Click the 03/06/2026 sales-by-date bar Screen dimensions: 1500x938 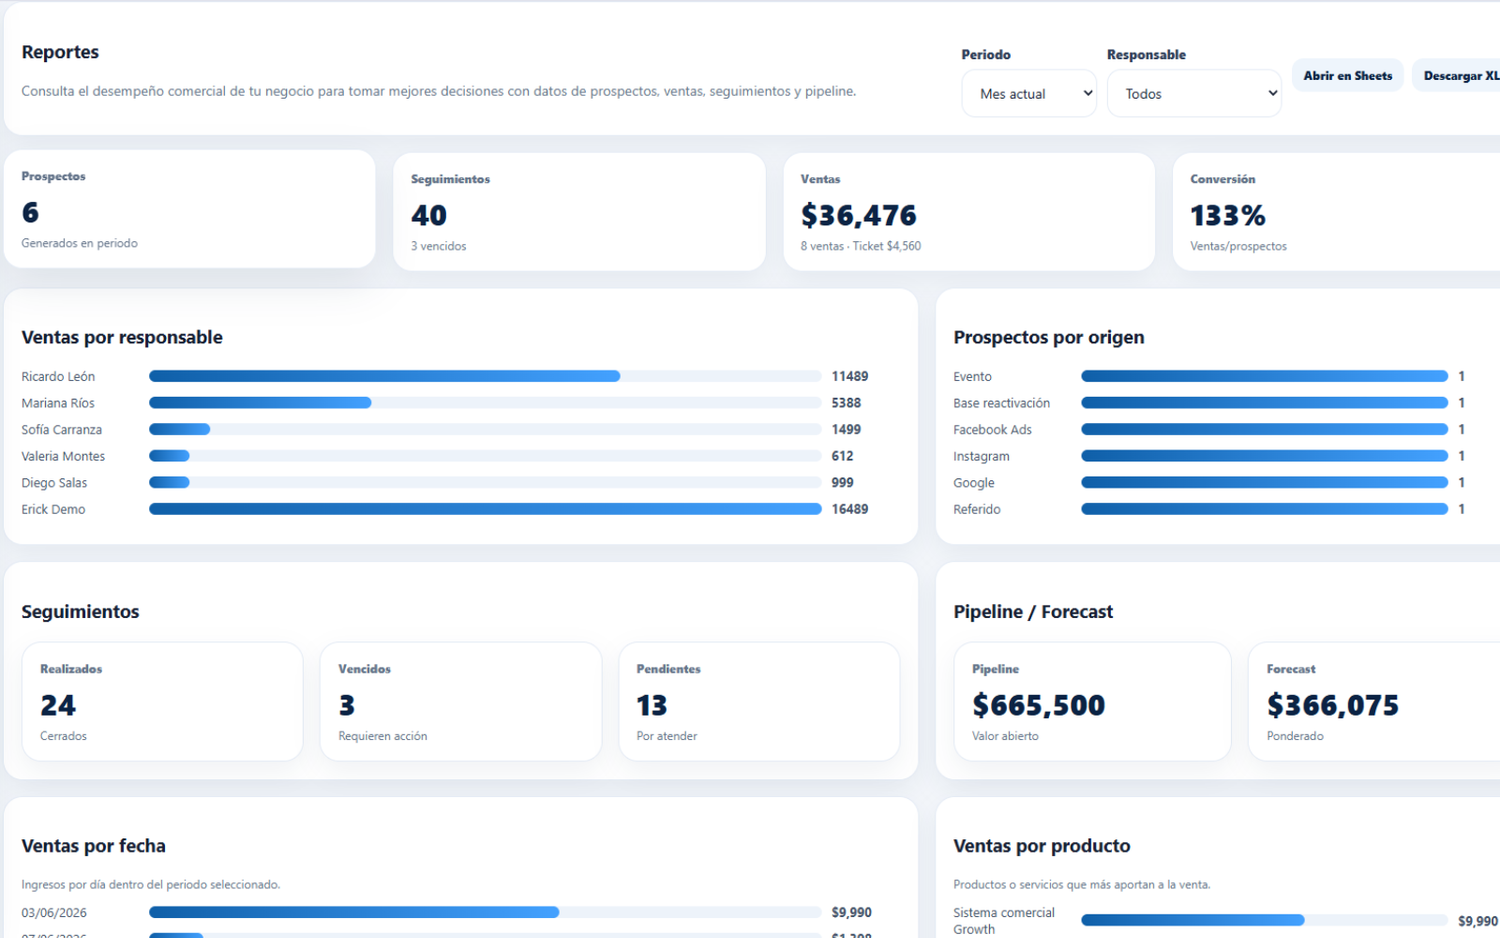pos(485,912)
